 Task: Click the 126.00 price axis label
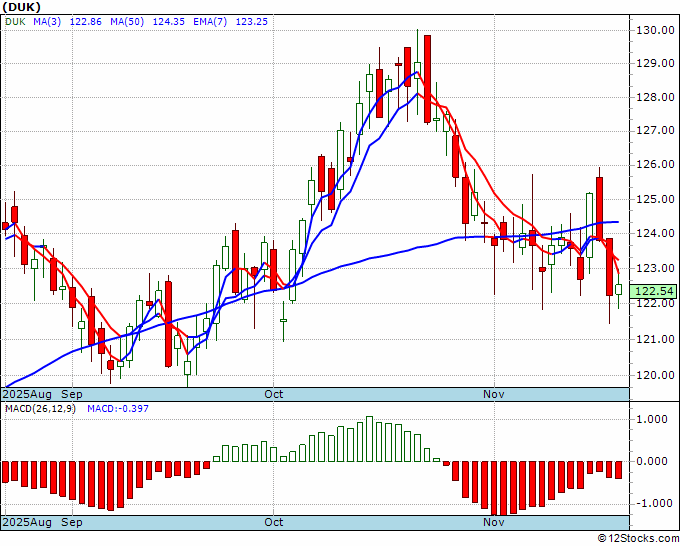tap(655, 165)
